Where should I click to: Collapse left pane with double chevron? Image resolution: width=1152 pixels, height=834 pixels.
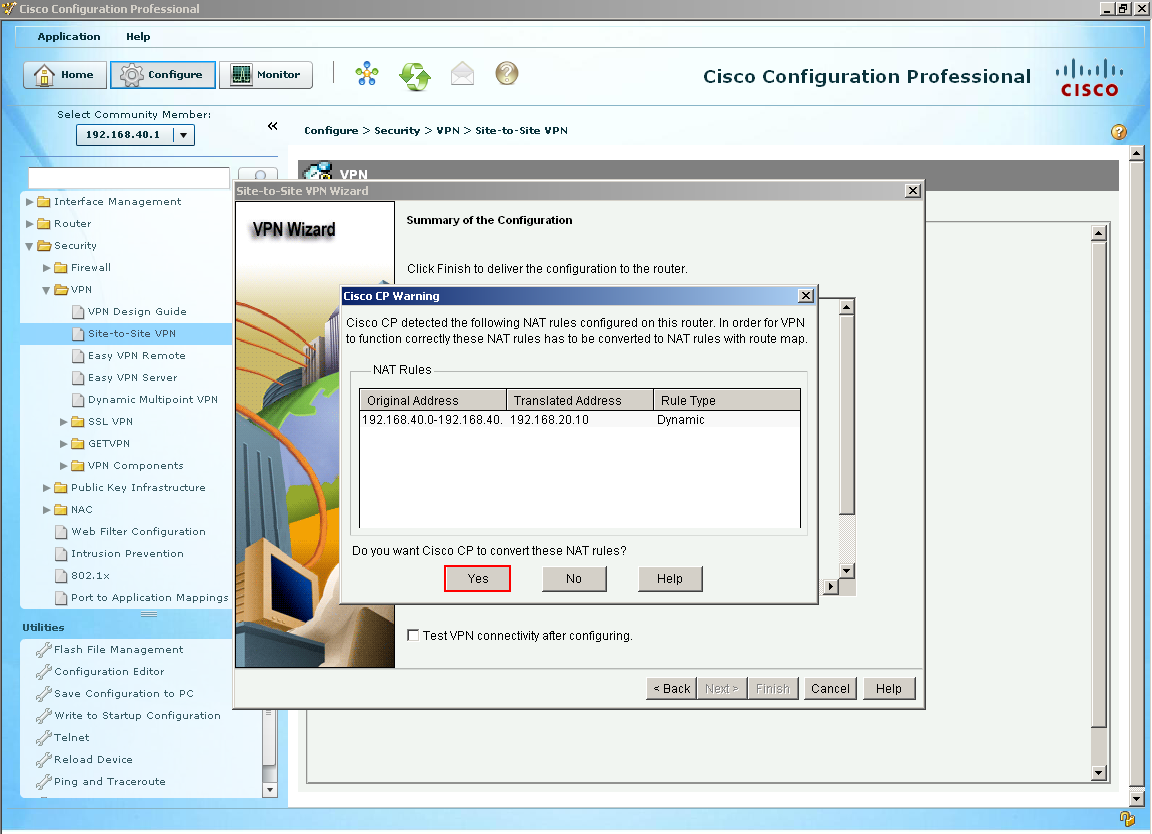point(273,126)
